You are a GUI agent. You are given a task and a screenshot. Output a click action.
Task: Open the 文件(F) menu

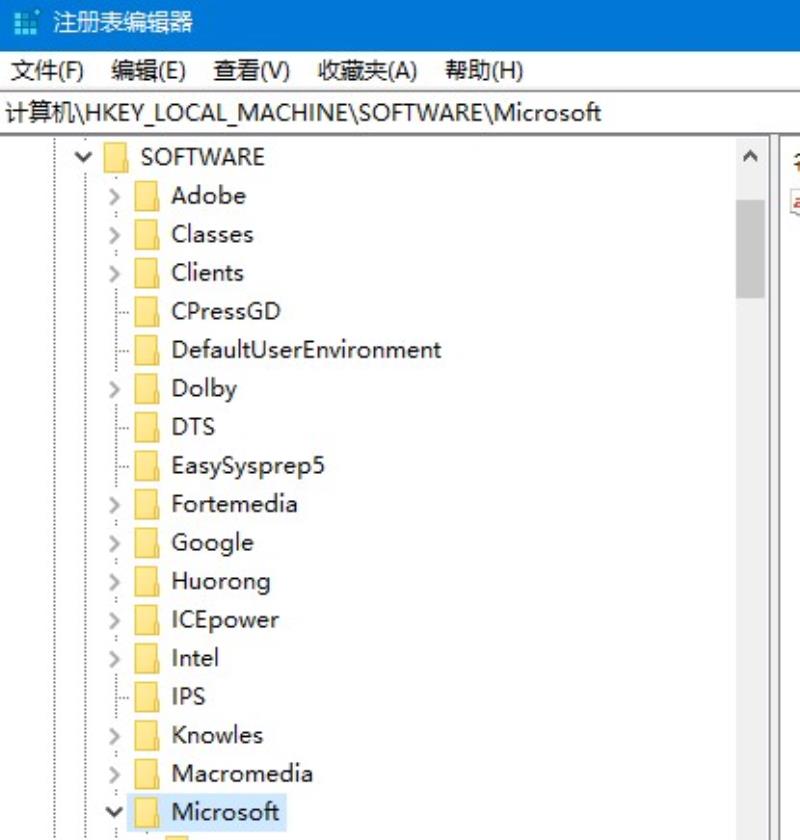(47, 71)
